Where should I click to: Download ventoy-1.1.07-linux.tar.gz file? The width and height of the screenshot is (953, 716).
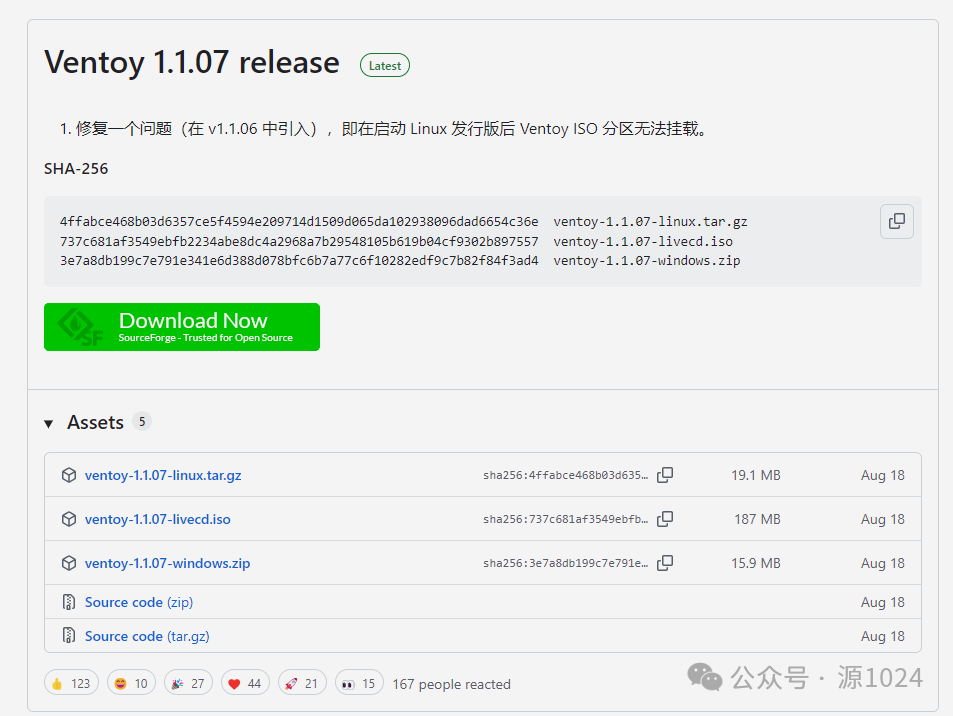pos(163,475)
